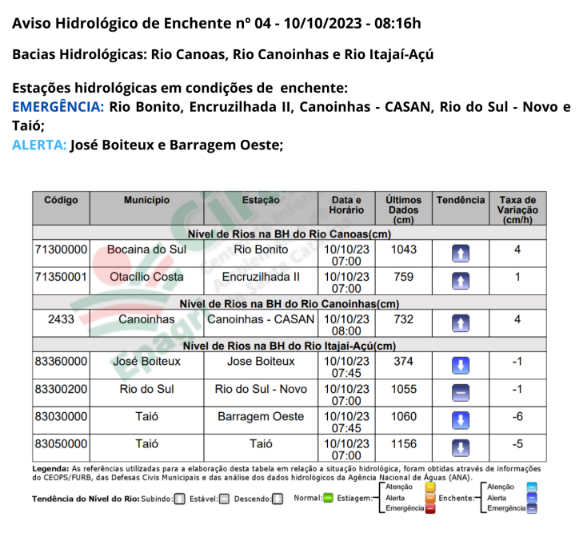
Task: Click the Taxa de Variação column header
Action: (518, 208)
